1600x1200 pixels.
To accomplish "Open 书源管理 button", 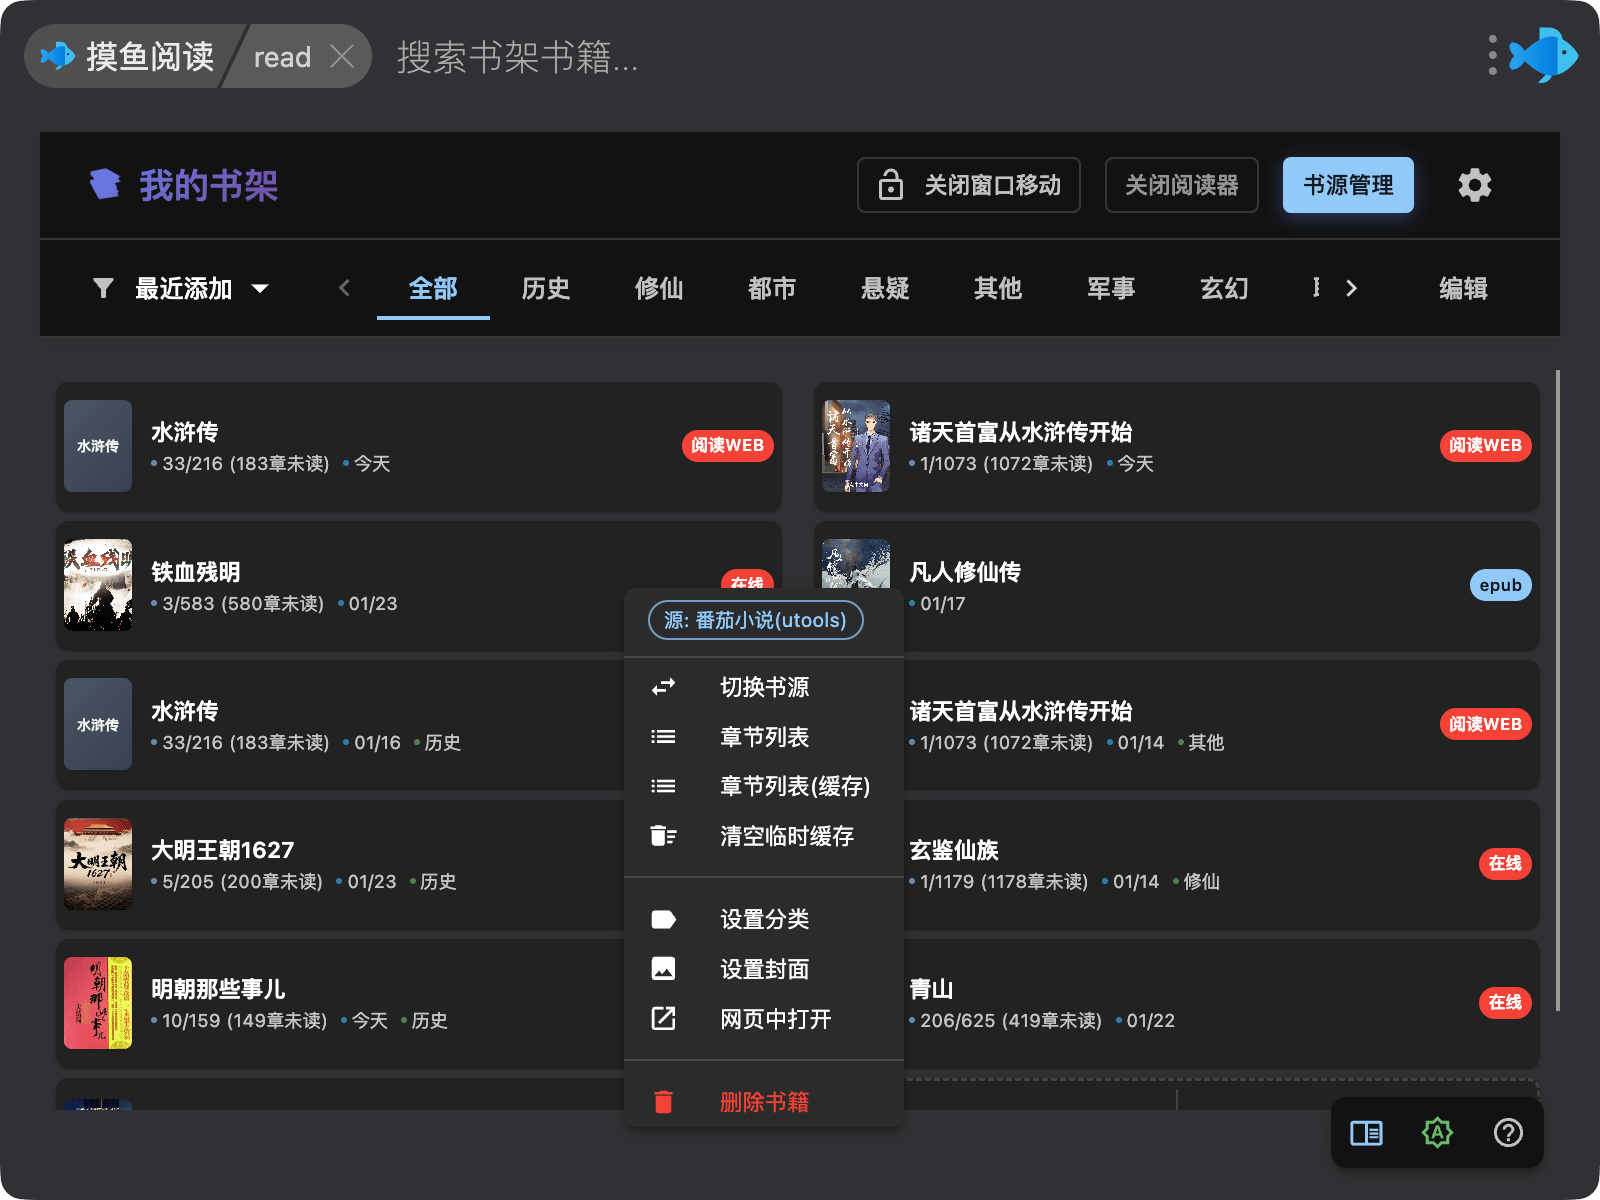I will 1347,185.
